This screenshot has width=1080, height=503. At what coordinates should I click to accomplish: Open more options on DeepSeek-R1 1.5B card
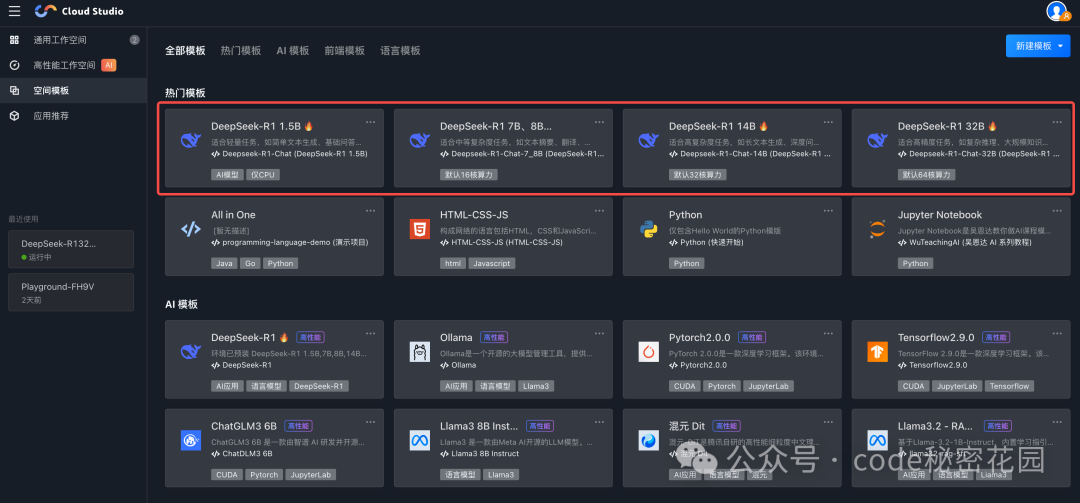coord(371,122)
